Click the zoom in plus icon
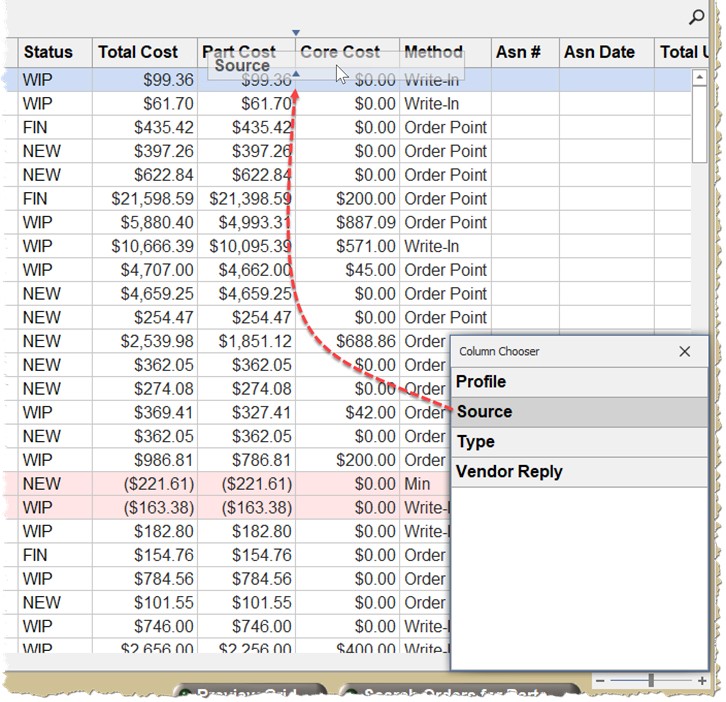Viewport: 726px width, 702px height. click(x=703, y=680)
